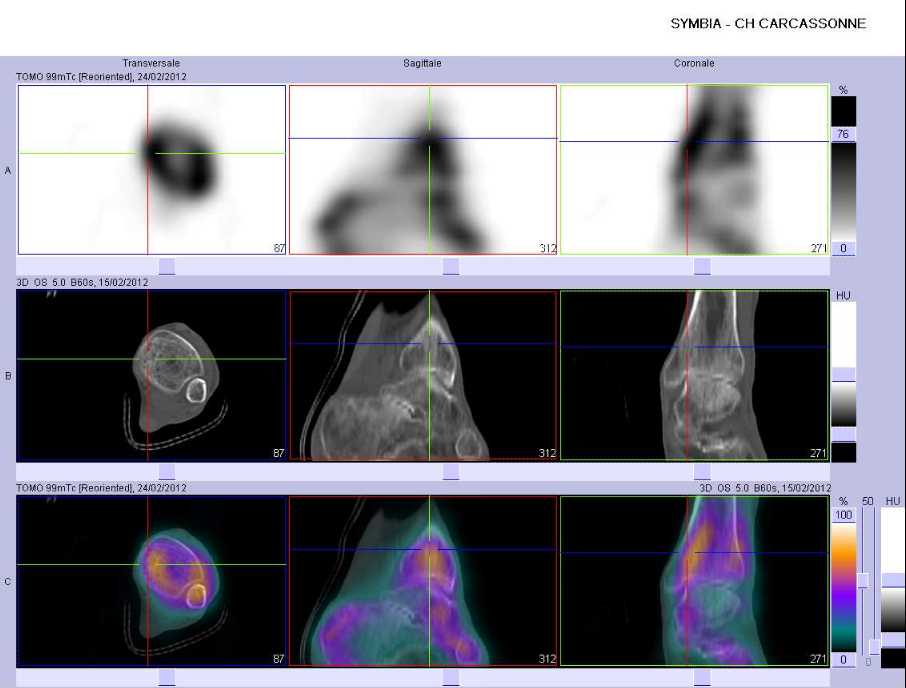The width and height of the screenshot is (906, 688).
Task: Click the row A sagittal SPECT image pane
Action: pos(423,170)
